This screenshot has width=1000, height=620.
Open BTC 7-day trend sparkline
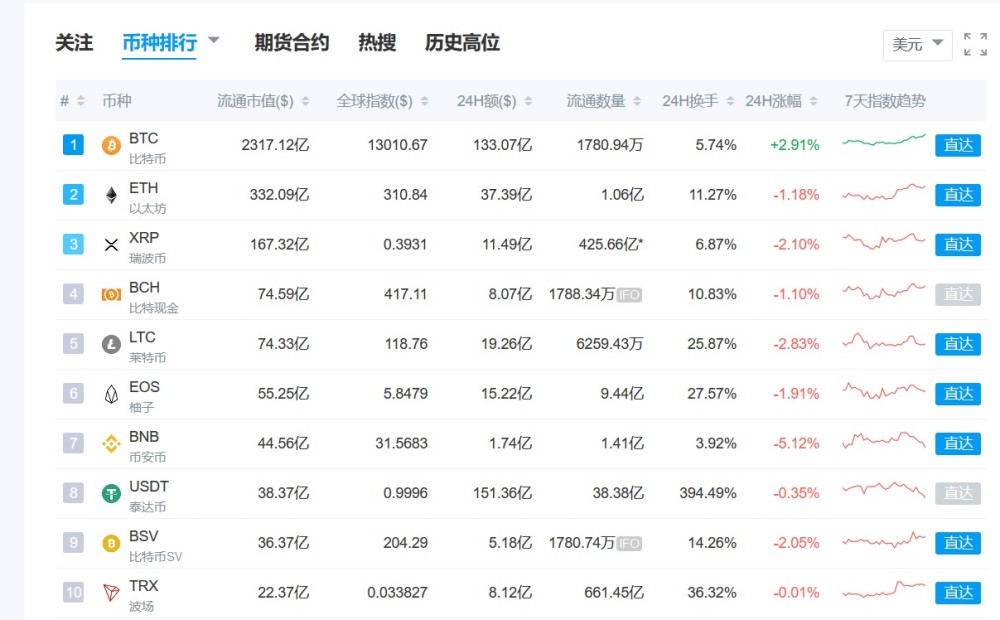[884, 140]
